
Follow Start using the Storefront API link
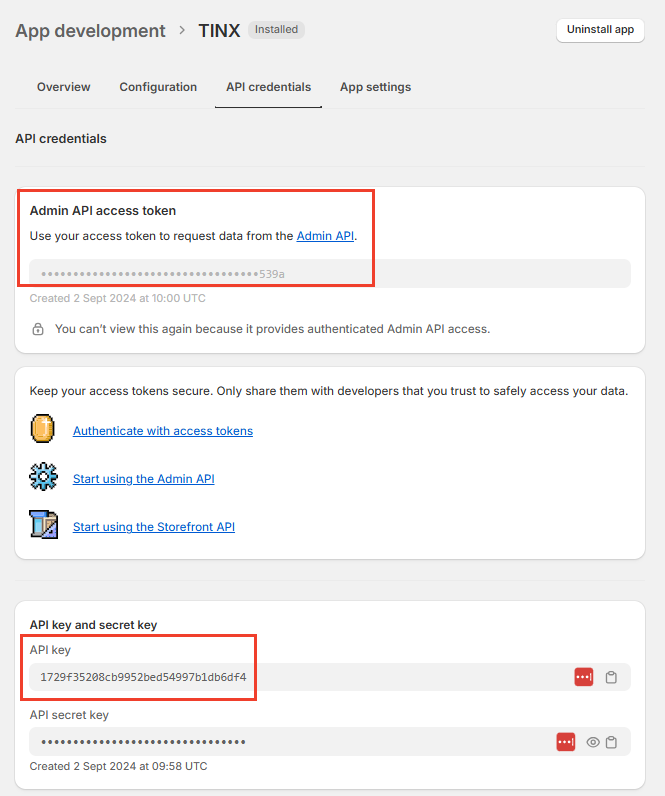pos(154,527)
